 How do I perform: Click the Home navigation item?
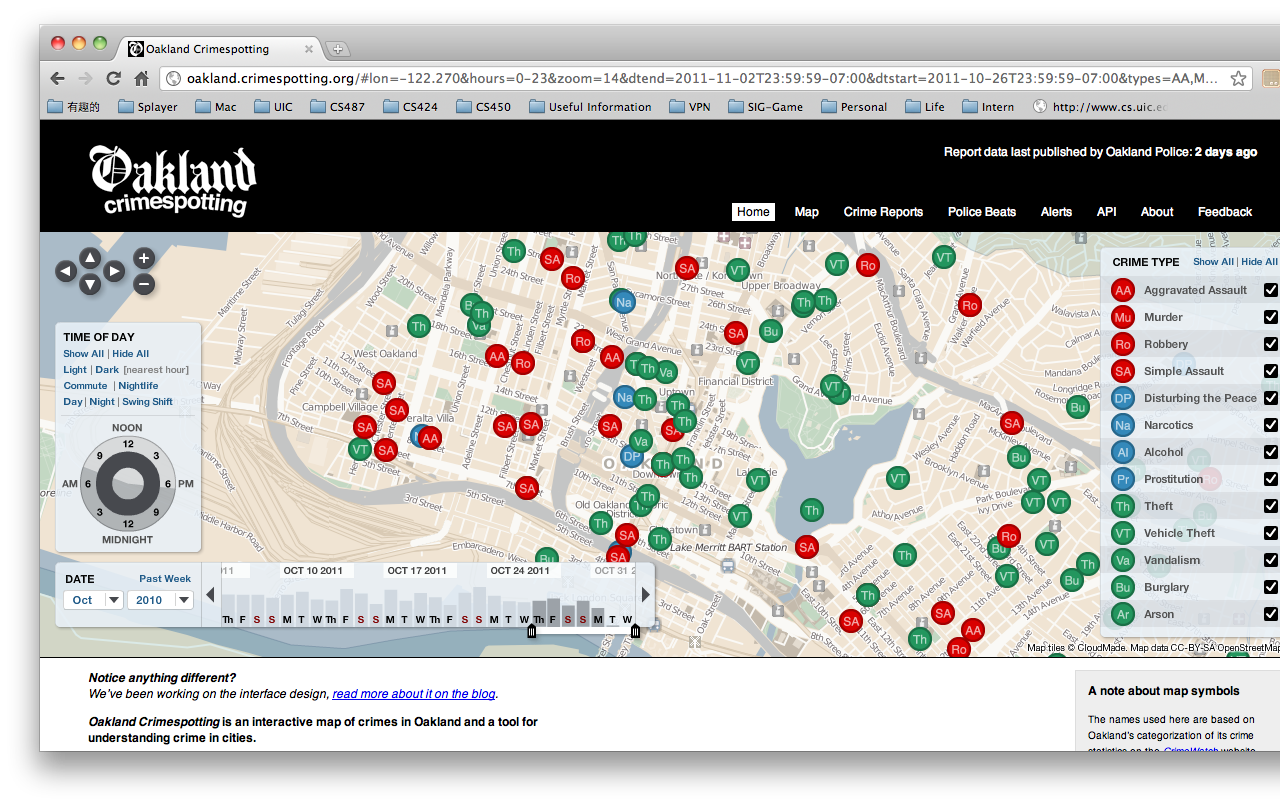click(753, 212)
